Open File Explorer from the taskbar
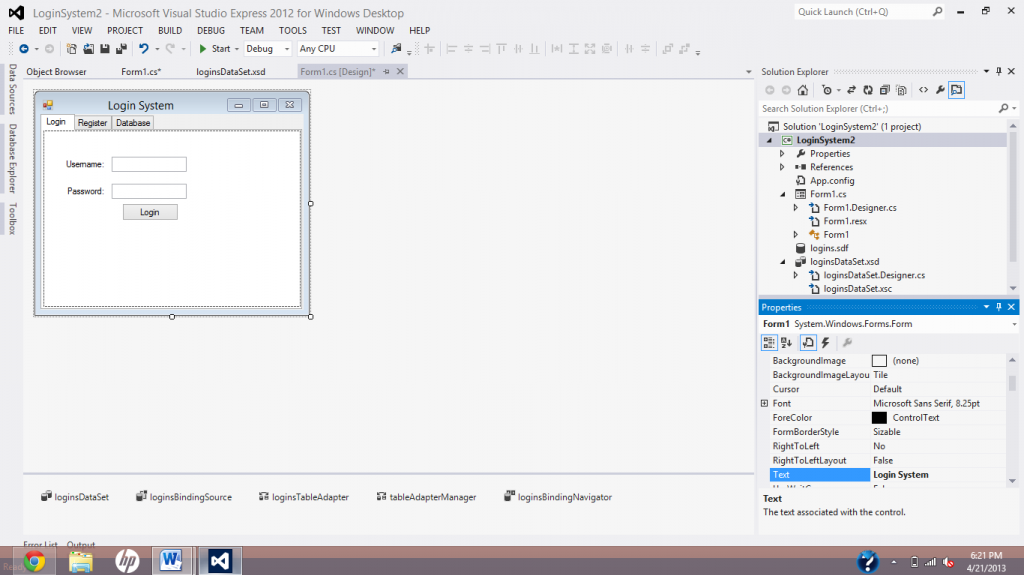The image size is (1024, 575). pyautogui.click(x=81, y=561)
